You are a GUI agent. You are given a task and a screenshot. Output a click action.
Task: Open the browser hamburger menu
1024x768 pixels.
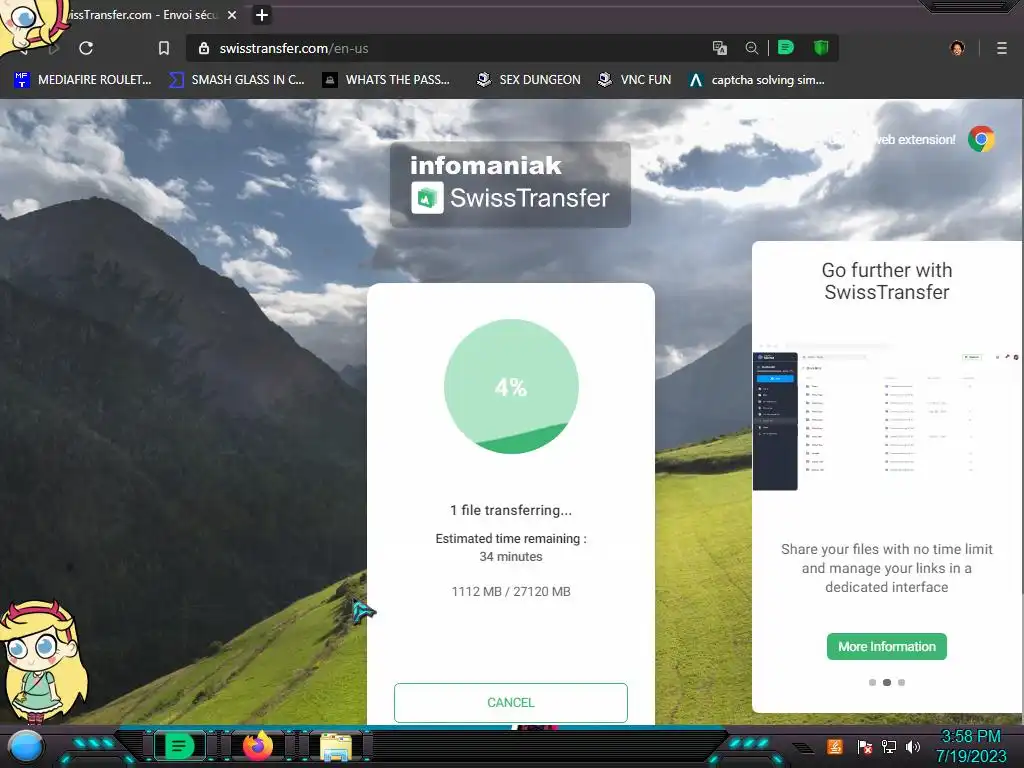tap(1002, 48)
